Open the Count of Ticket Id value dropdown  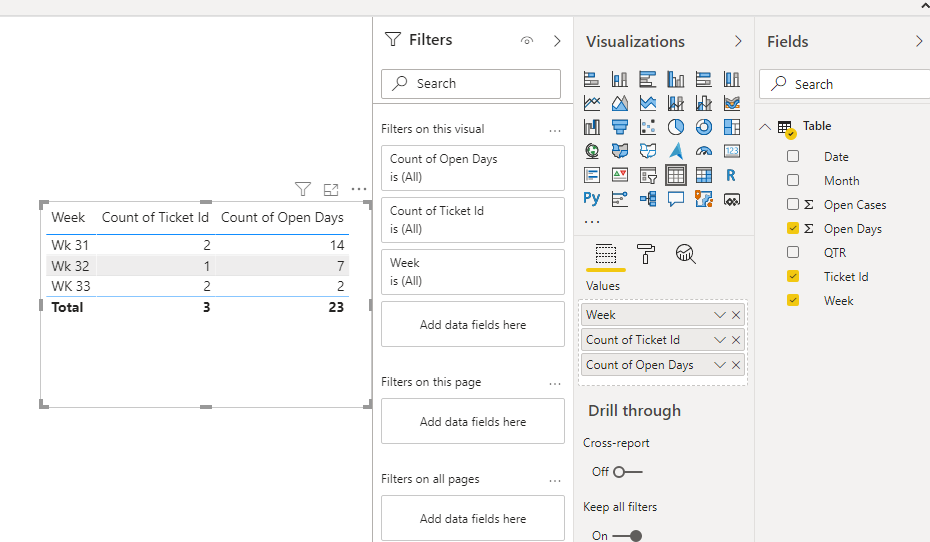coord(719,340)
